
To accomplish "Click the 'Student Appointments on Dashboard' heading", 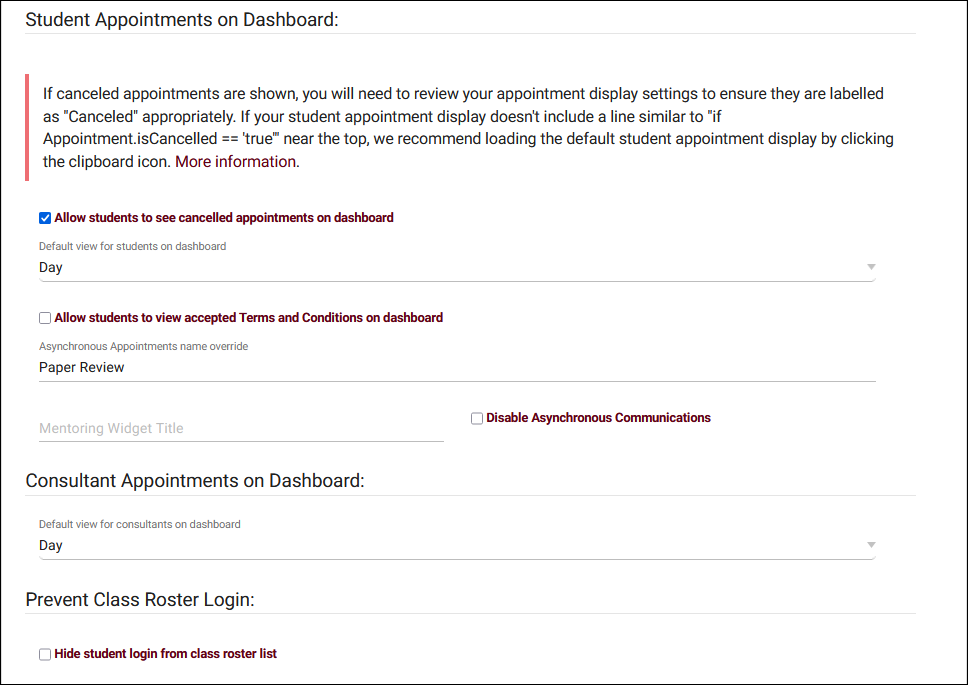I will (182, 21).
